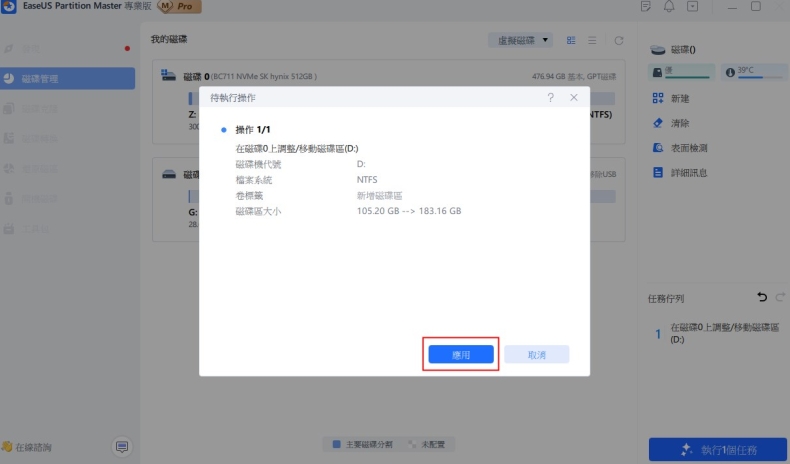Click the 105.20 GB --> 183.16 GB value
790x464 pixels.
pyautogui.click(x=409, y=211)
